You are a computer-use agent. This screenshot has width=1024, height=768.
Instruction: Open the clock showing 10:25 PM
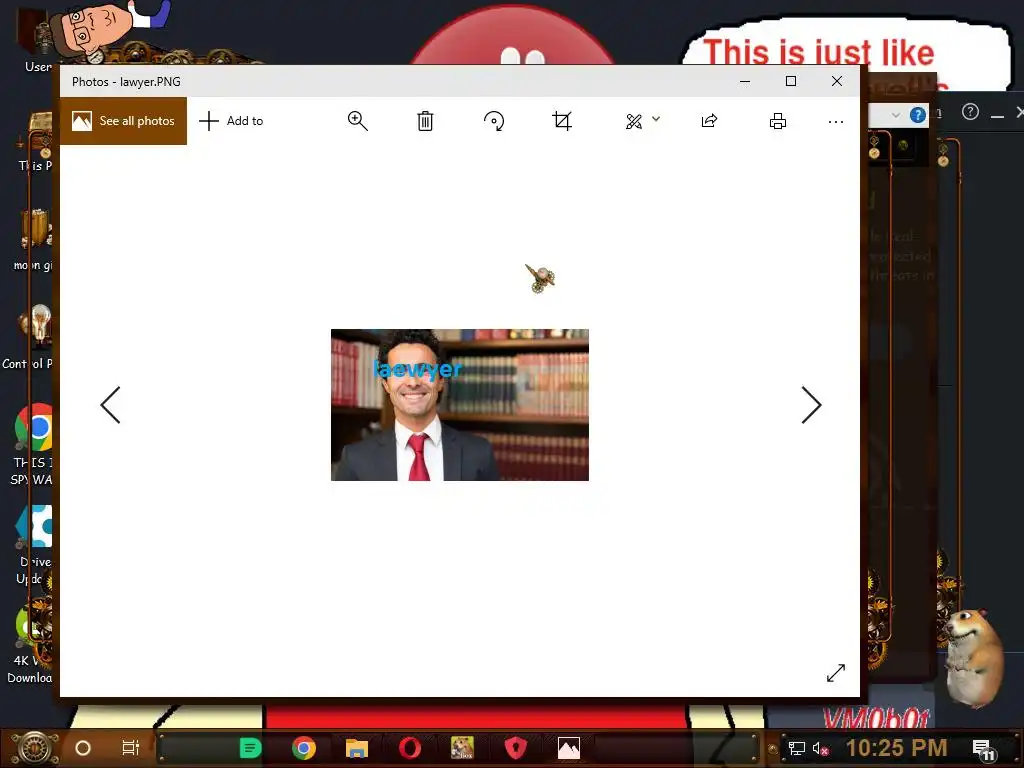[x=897, y=748]
